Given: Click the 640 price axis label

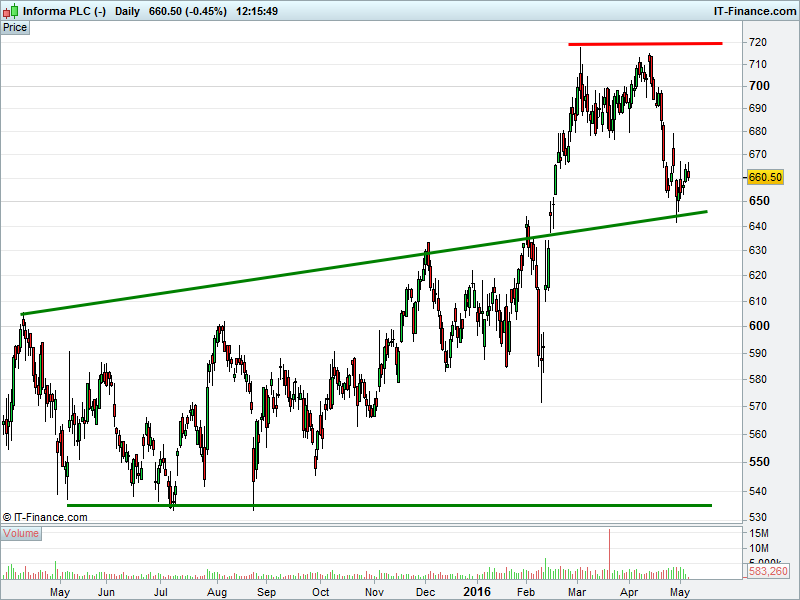Looking at the screenshot, I should pos(758,226).
